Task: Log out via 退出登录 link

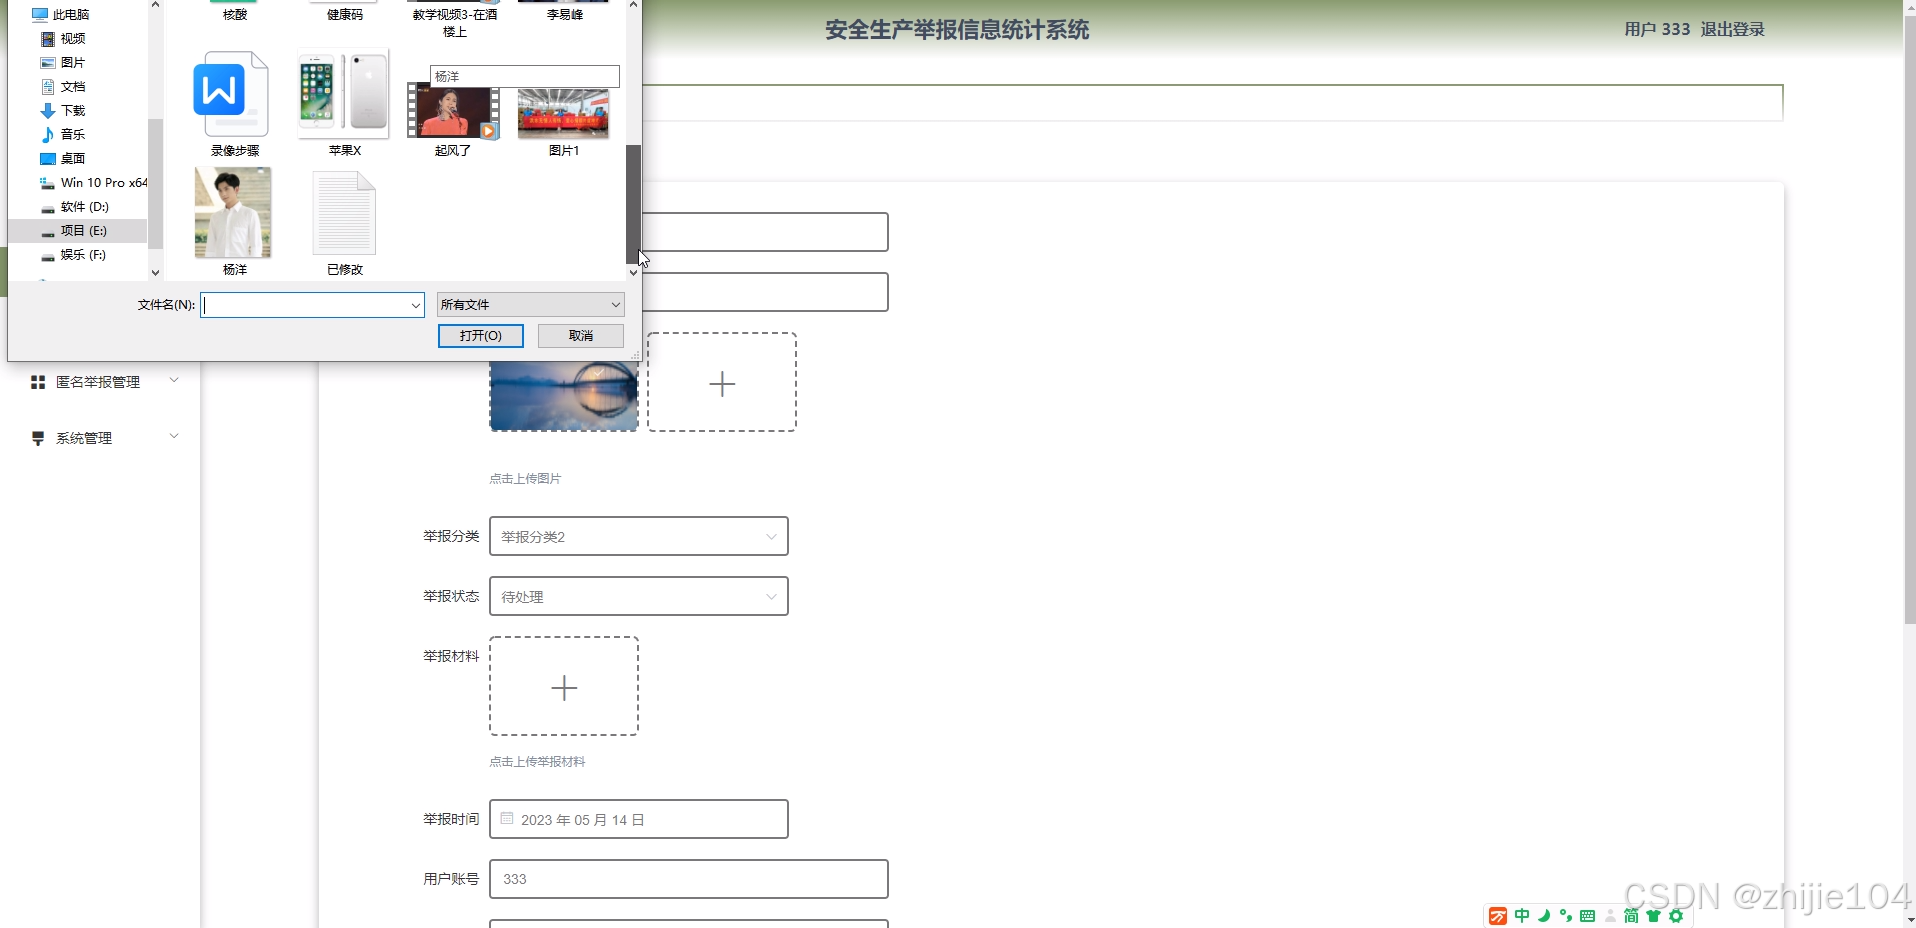Action: click(x=1733, y=30)
